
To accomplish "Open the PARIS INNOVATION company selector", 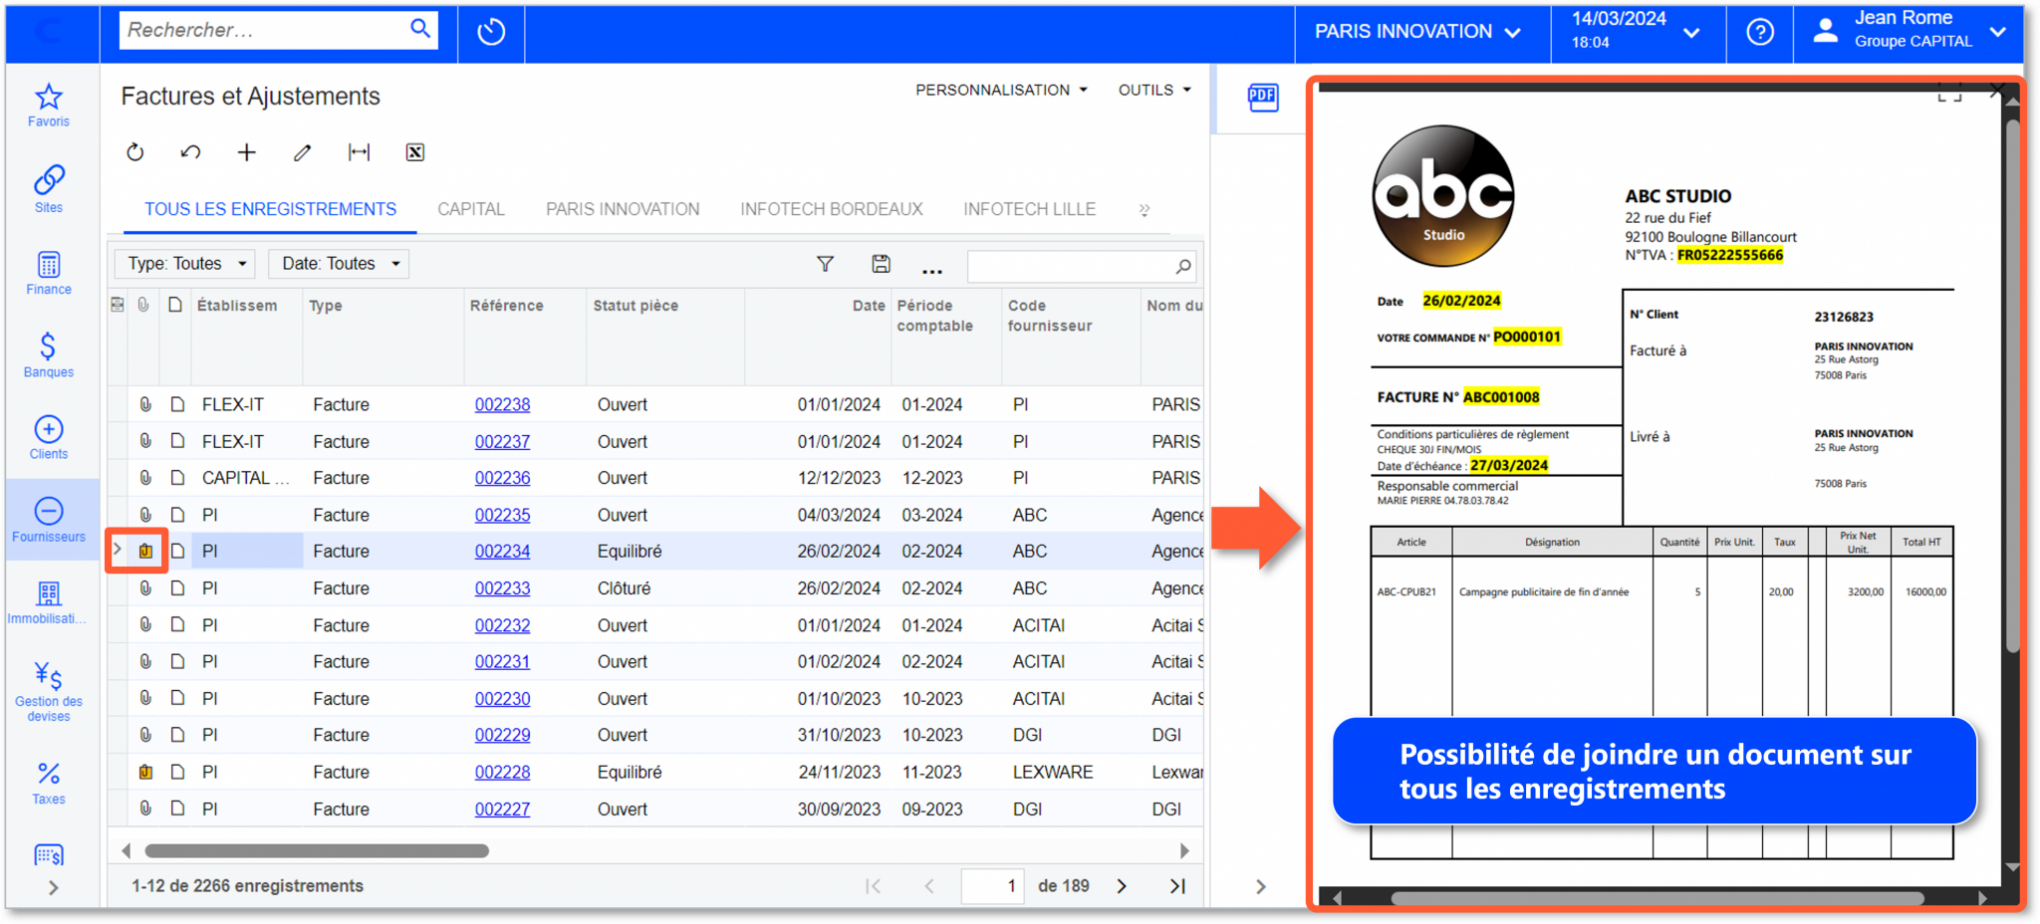I will pyautogui.click(x=1417, y=32).
